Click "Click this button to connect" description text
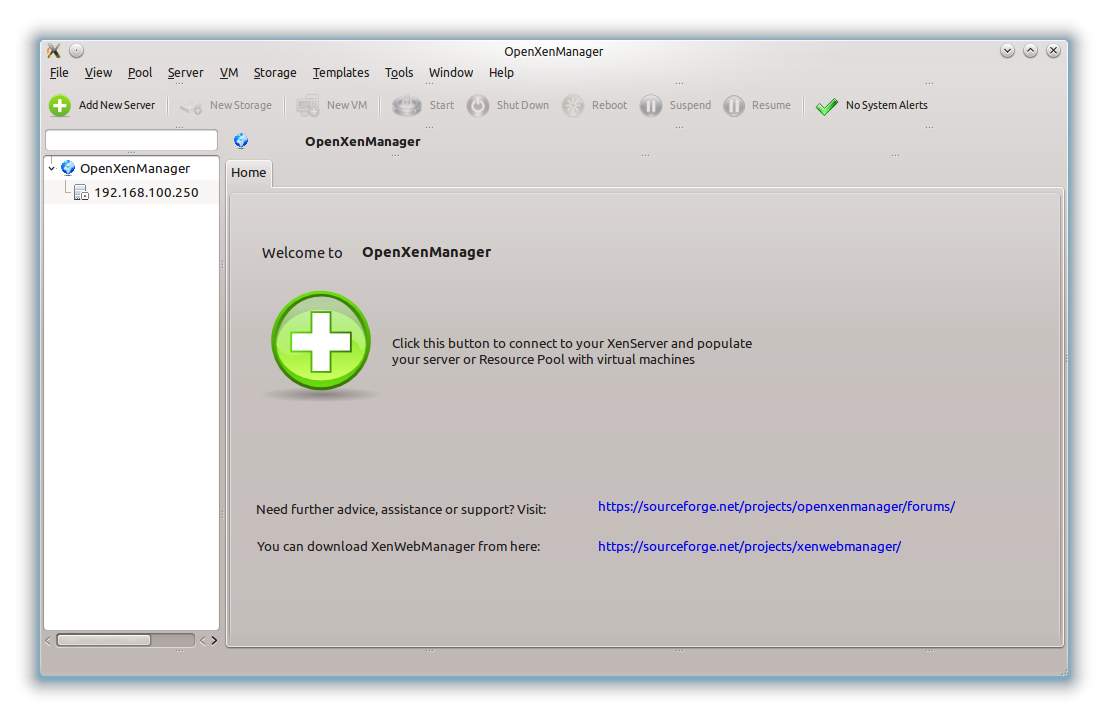 (572, 351)
